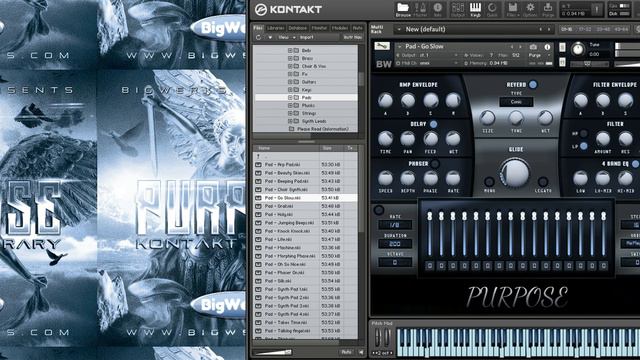Viewport: 640px width, 360px height.
Task: Open the Files disk icon menu
Action: point(512,10)
